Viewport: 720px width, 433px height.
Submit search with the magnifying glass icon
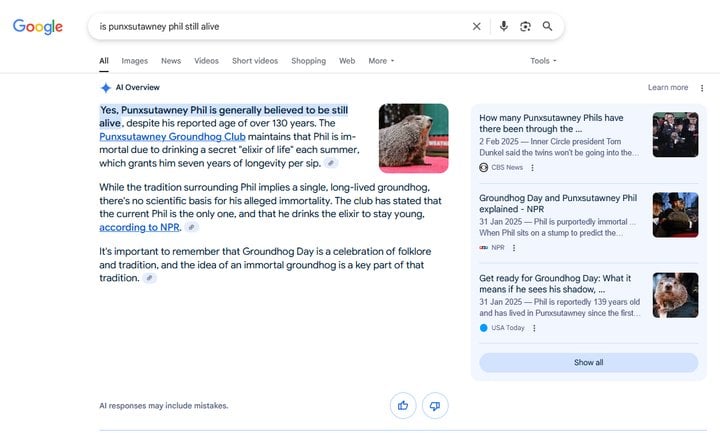coord(547,26)
